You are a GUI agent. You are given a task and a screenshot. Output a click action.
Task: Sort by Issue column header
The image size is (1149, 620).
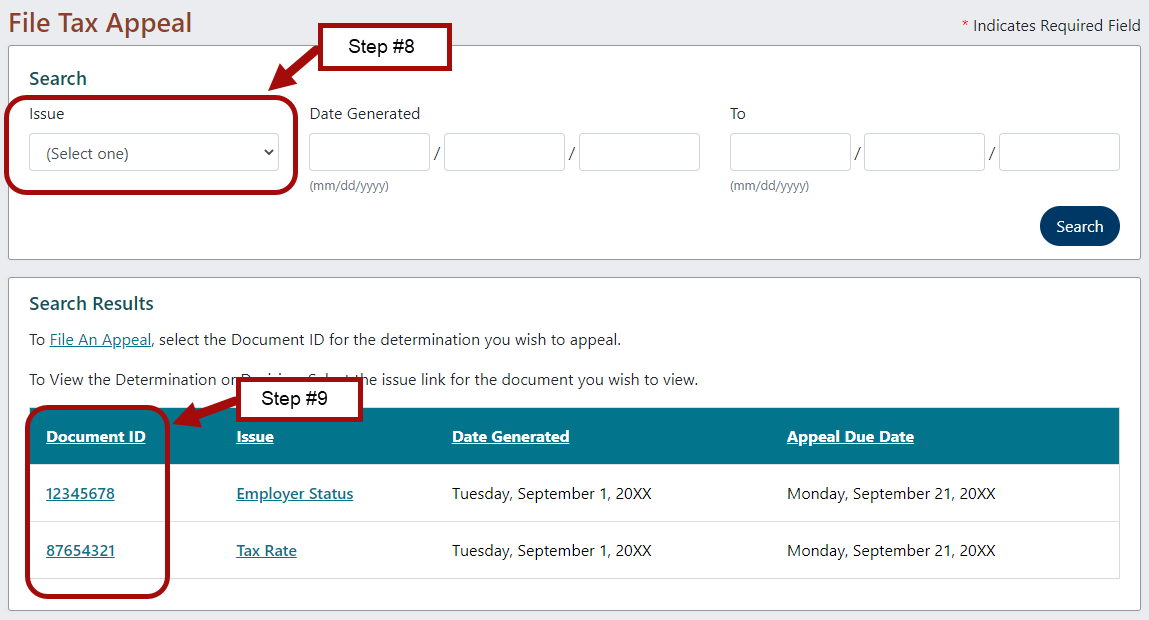[255, 436]
